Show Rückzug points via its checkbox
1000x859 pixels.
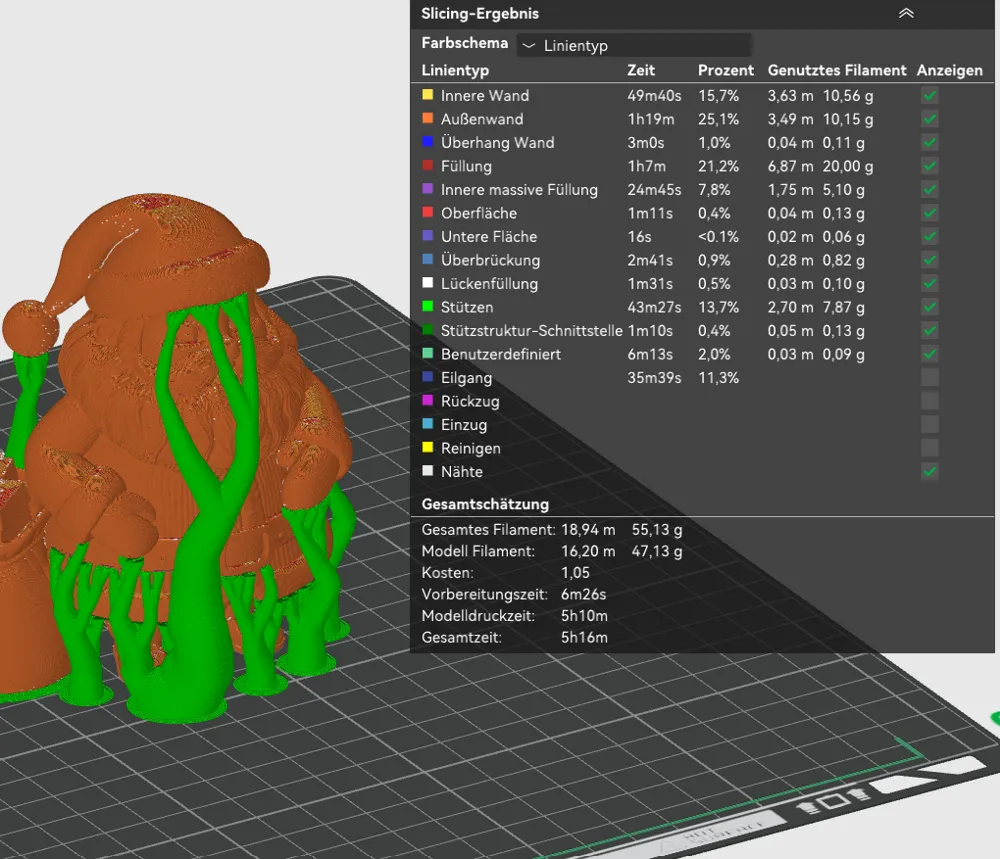pos(930,401)
